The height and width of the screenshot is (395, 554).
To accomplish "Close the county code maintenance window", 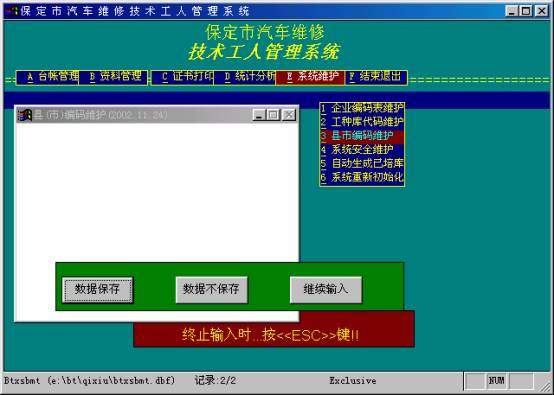I will 289,115.
